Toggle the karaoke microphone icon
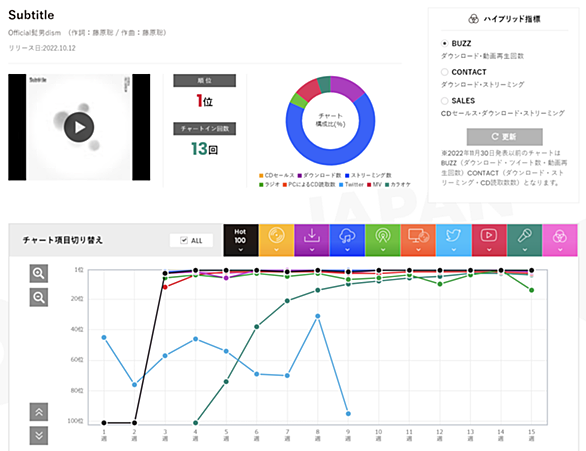 (524, 235)
